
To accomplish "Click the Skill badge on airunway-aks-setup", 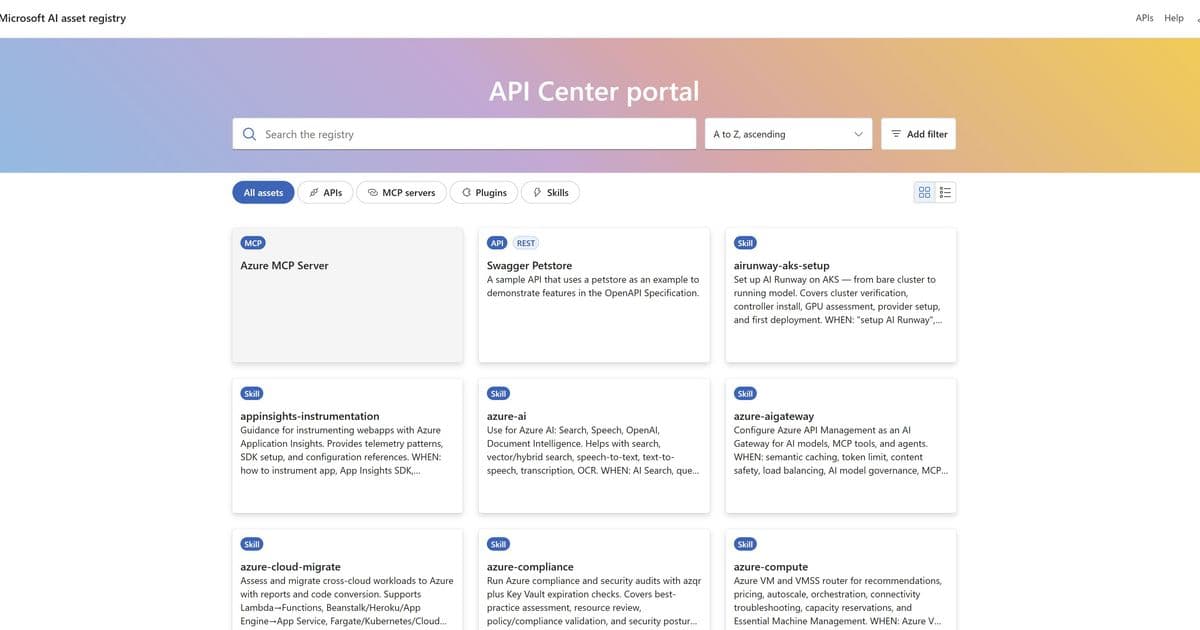I will coord(745,243).
